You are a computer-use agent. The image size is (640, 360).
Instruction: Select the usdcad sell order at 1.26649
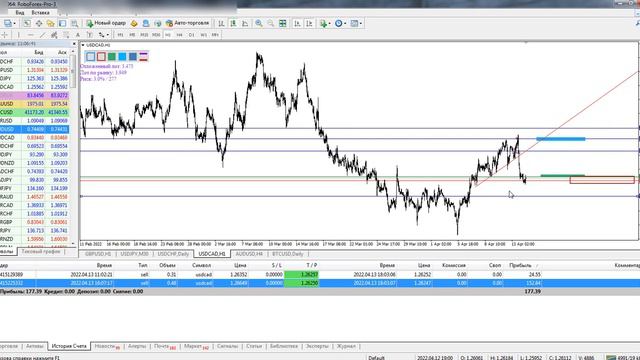click(x=320, y=283)
